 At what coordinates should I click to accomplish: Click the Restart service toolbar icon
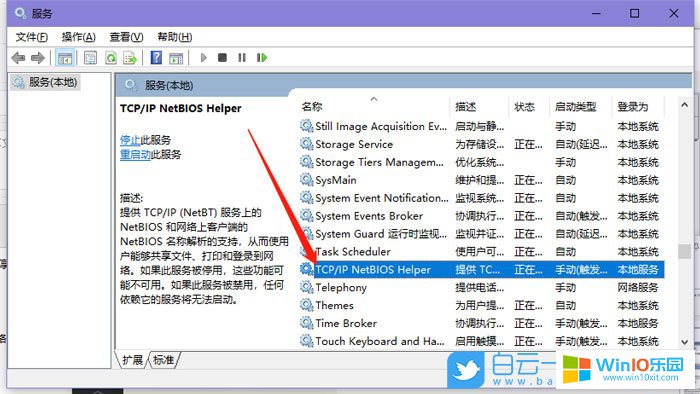click(262, 58)
